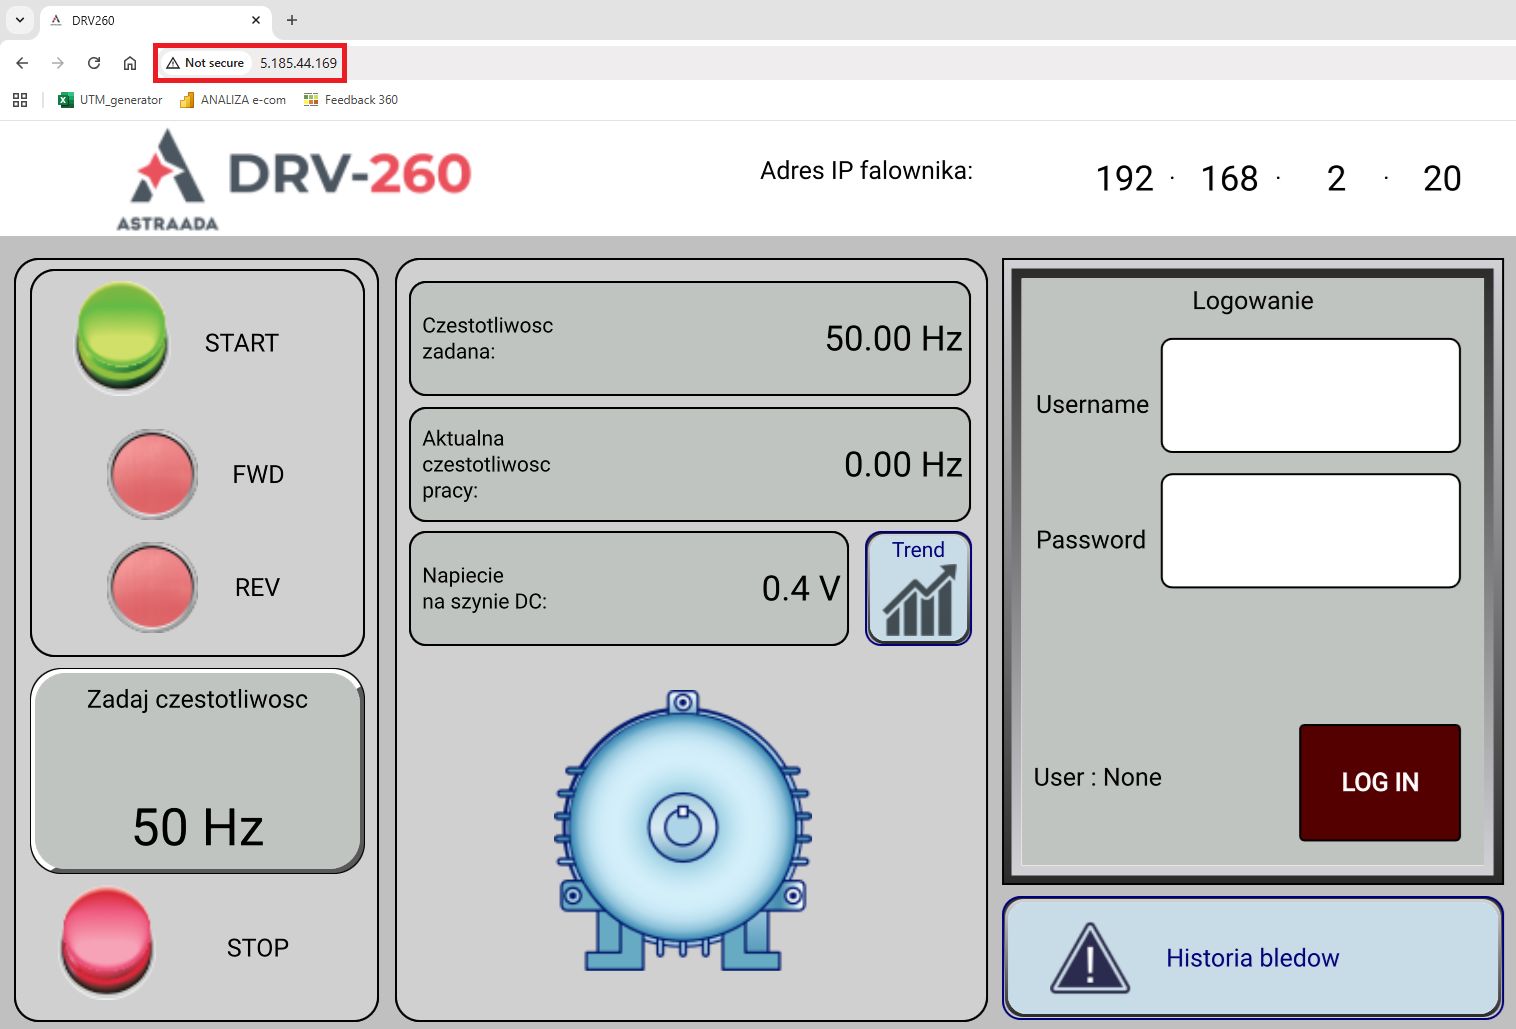
Task: Go to browser home page icon
Action: [x=130, y=63]
